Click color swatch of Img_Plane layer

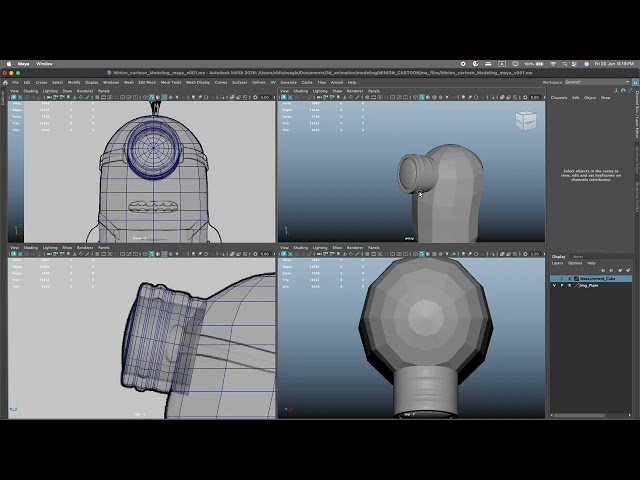(576, 286)
